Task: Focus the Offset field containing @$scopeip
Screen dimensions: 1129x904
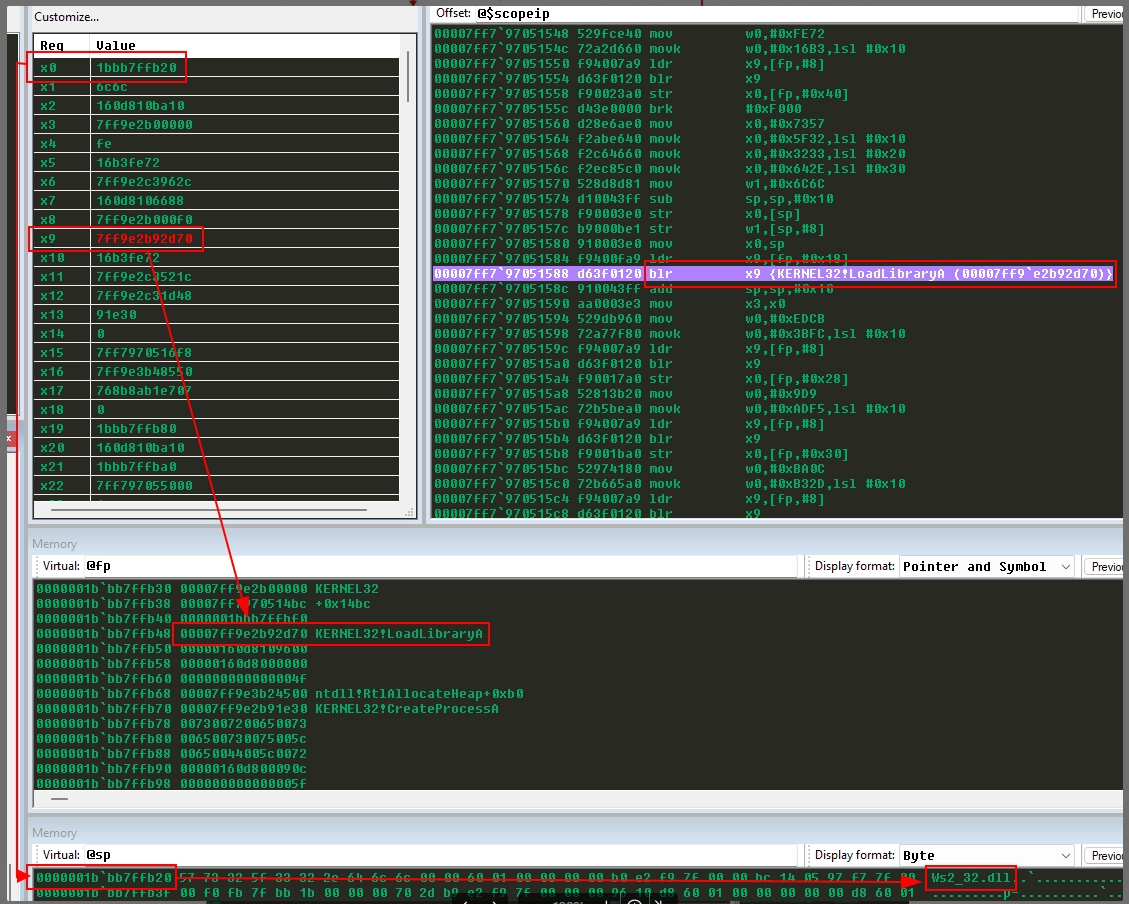Action: point(776,14)
